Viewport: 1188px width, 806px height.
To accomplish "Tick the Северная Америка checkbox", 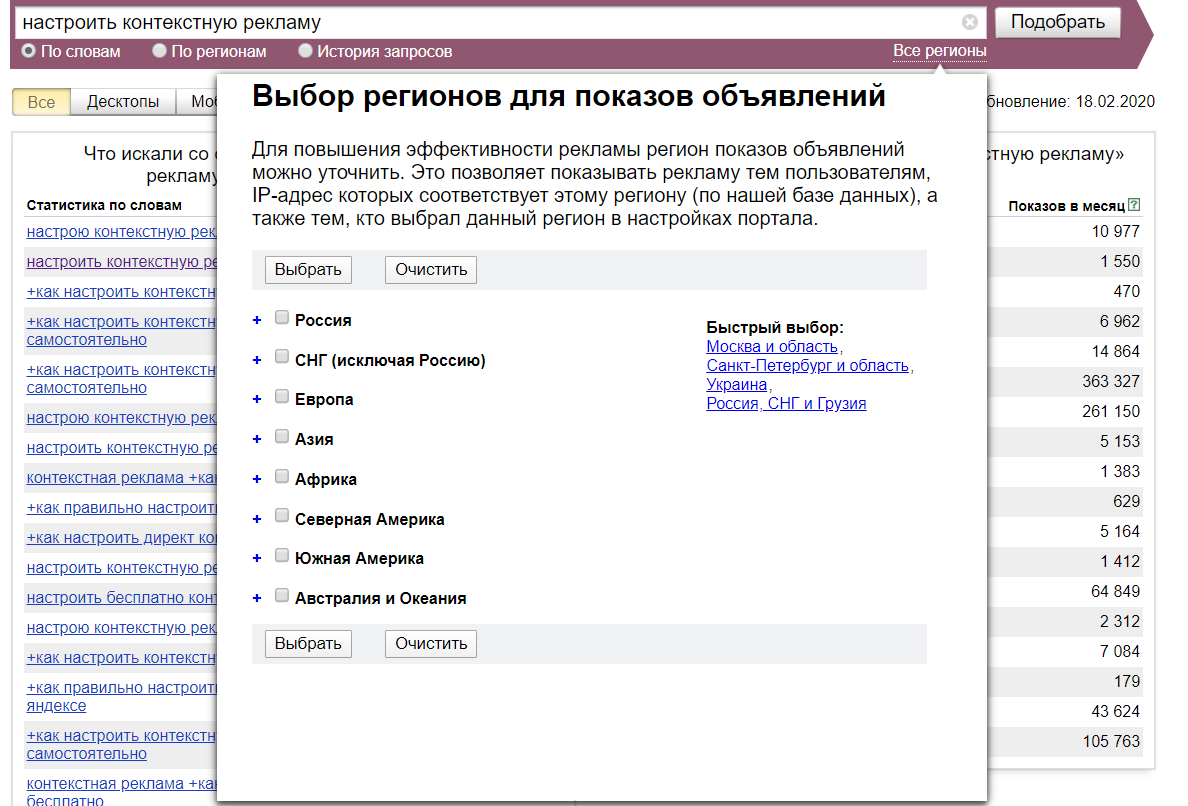I will [282, 516].
